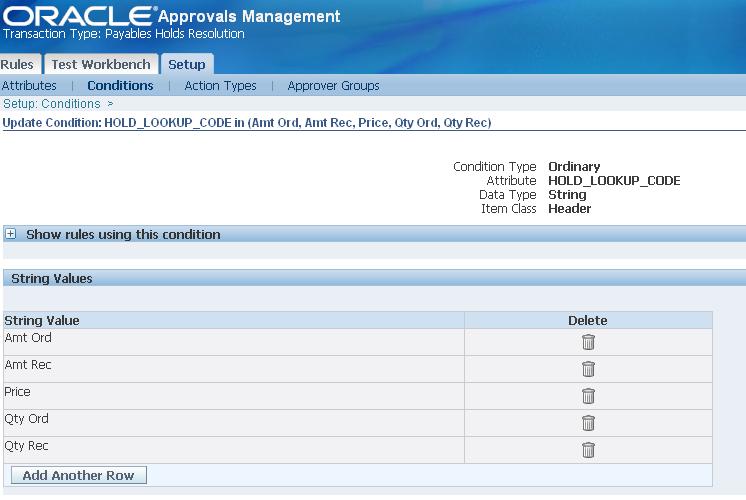The image size is (746, 500).
Task: Select the Amt Ord string value cell
Action: pos(234,342)
